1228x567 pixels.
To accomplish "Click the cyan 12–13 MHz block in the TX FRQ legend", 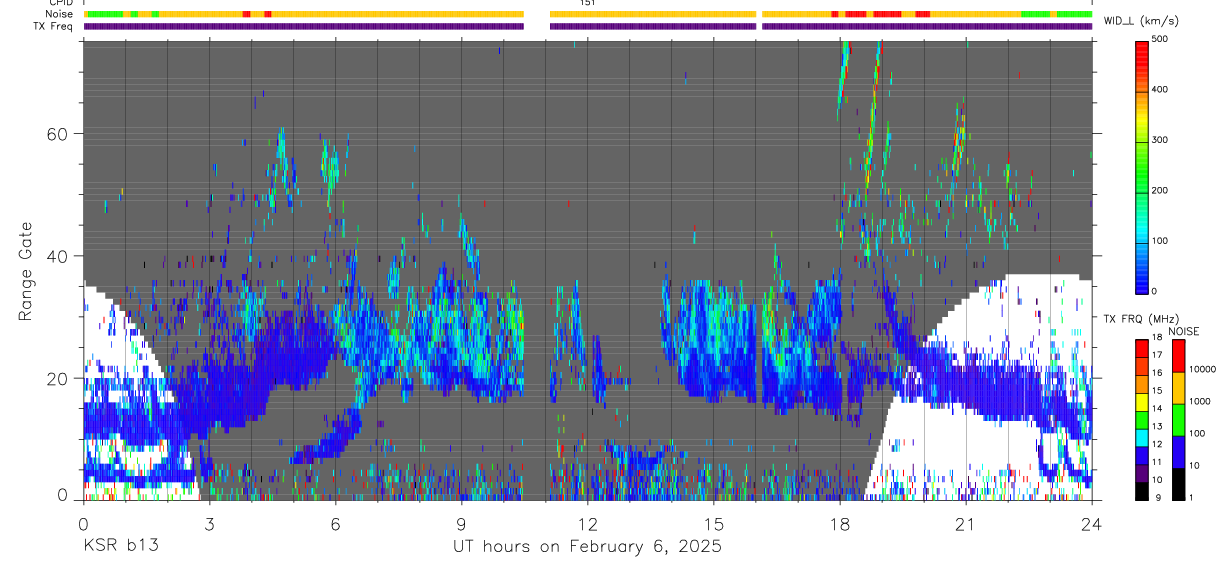I will (1141, 437).
